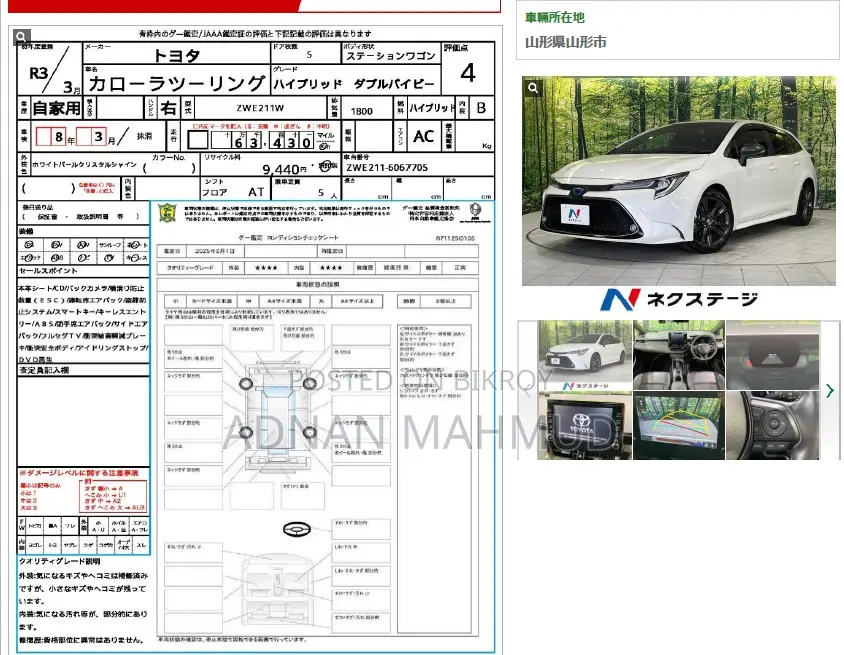Click the chassis number ZWE211-6067705
The width and height of the screenshot is (844, 655).
point(386,167)
